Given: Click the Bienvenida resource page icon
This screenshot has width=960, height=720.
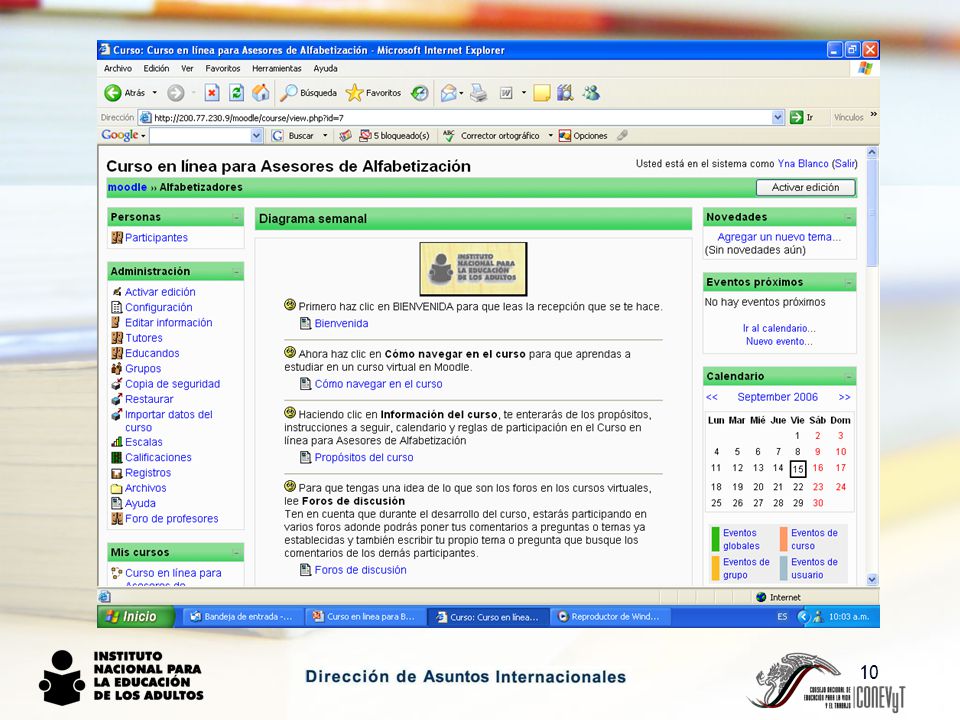Looking at the screenshot, I should point(306,323).
